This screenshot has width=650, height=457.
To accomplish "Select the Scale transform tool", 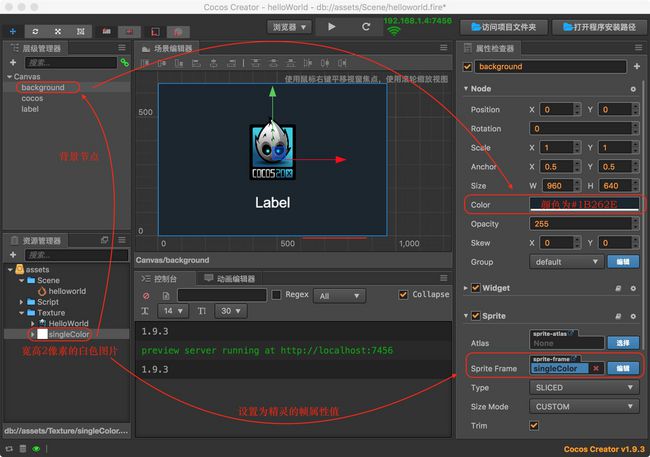I will (58, 32).
